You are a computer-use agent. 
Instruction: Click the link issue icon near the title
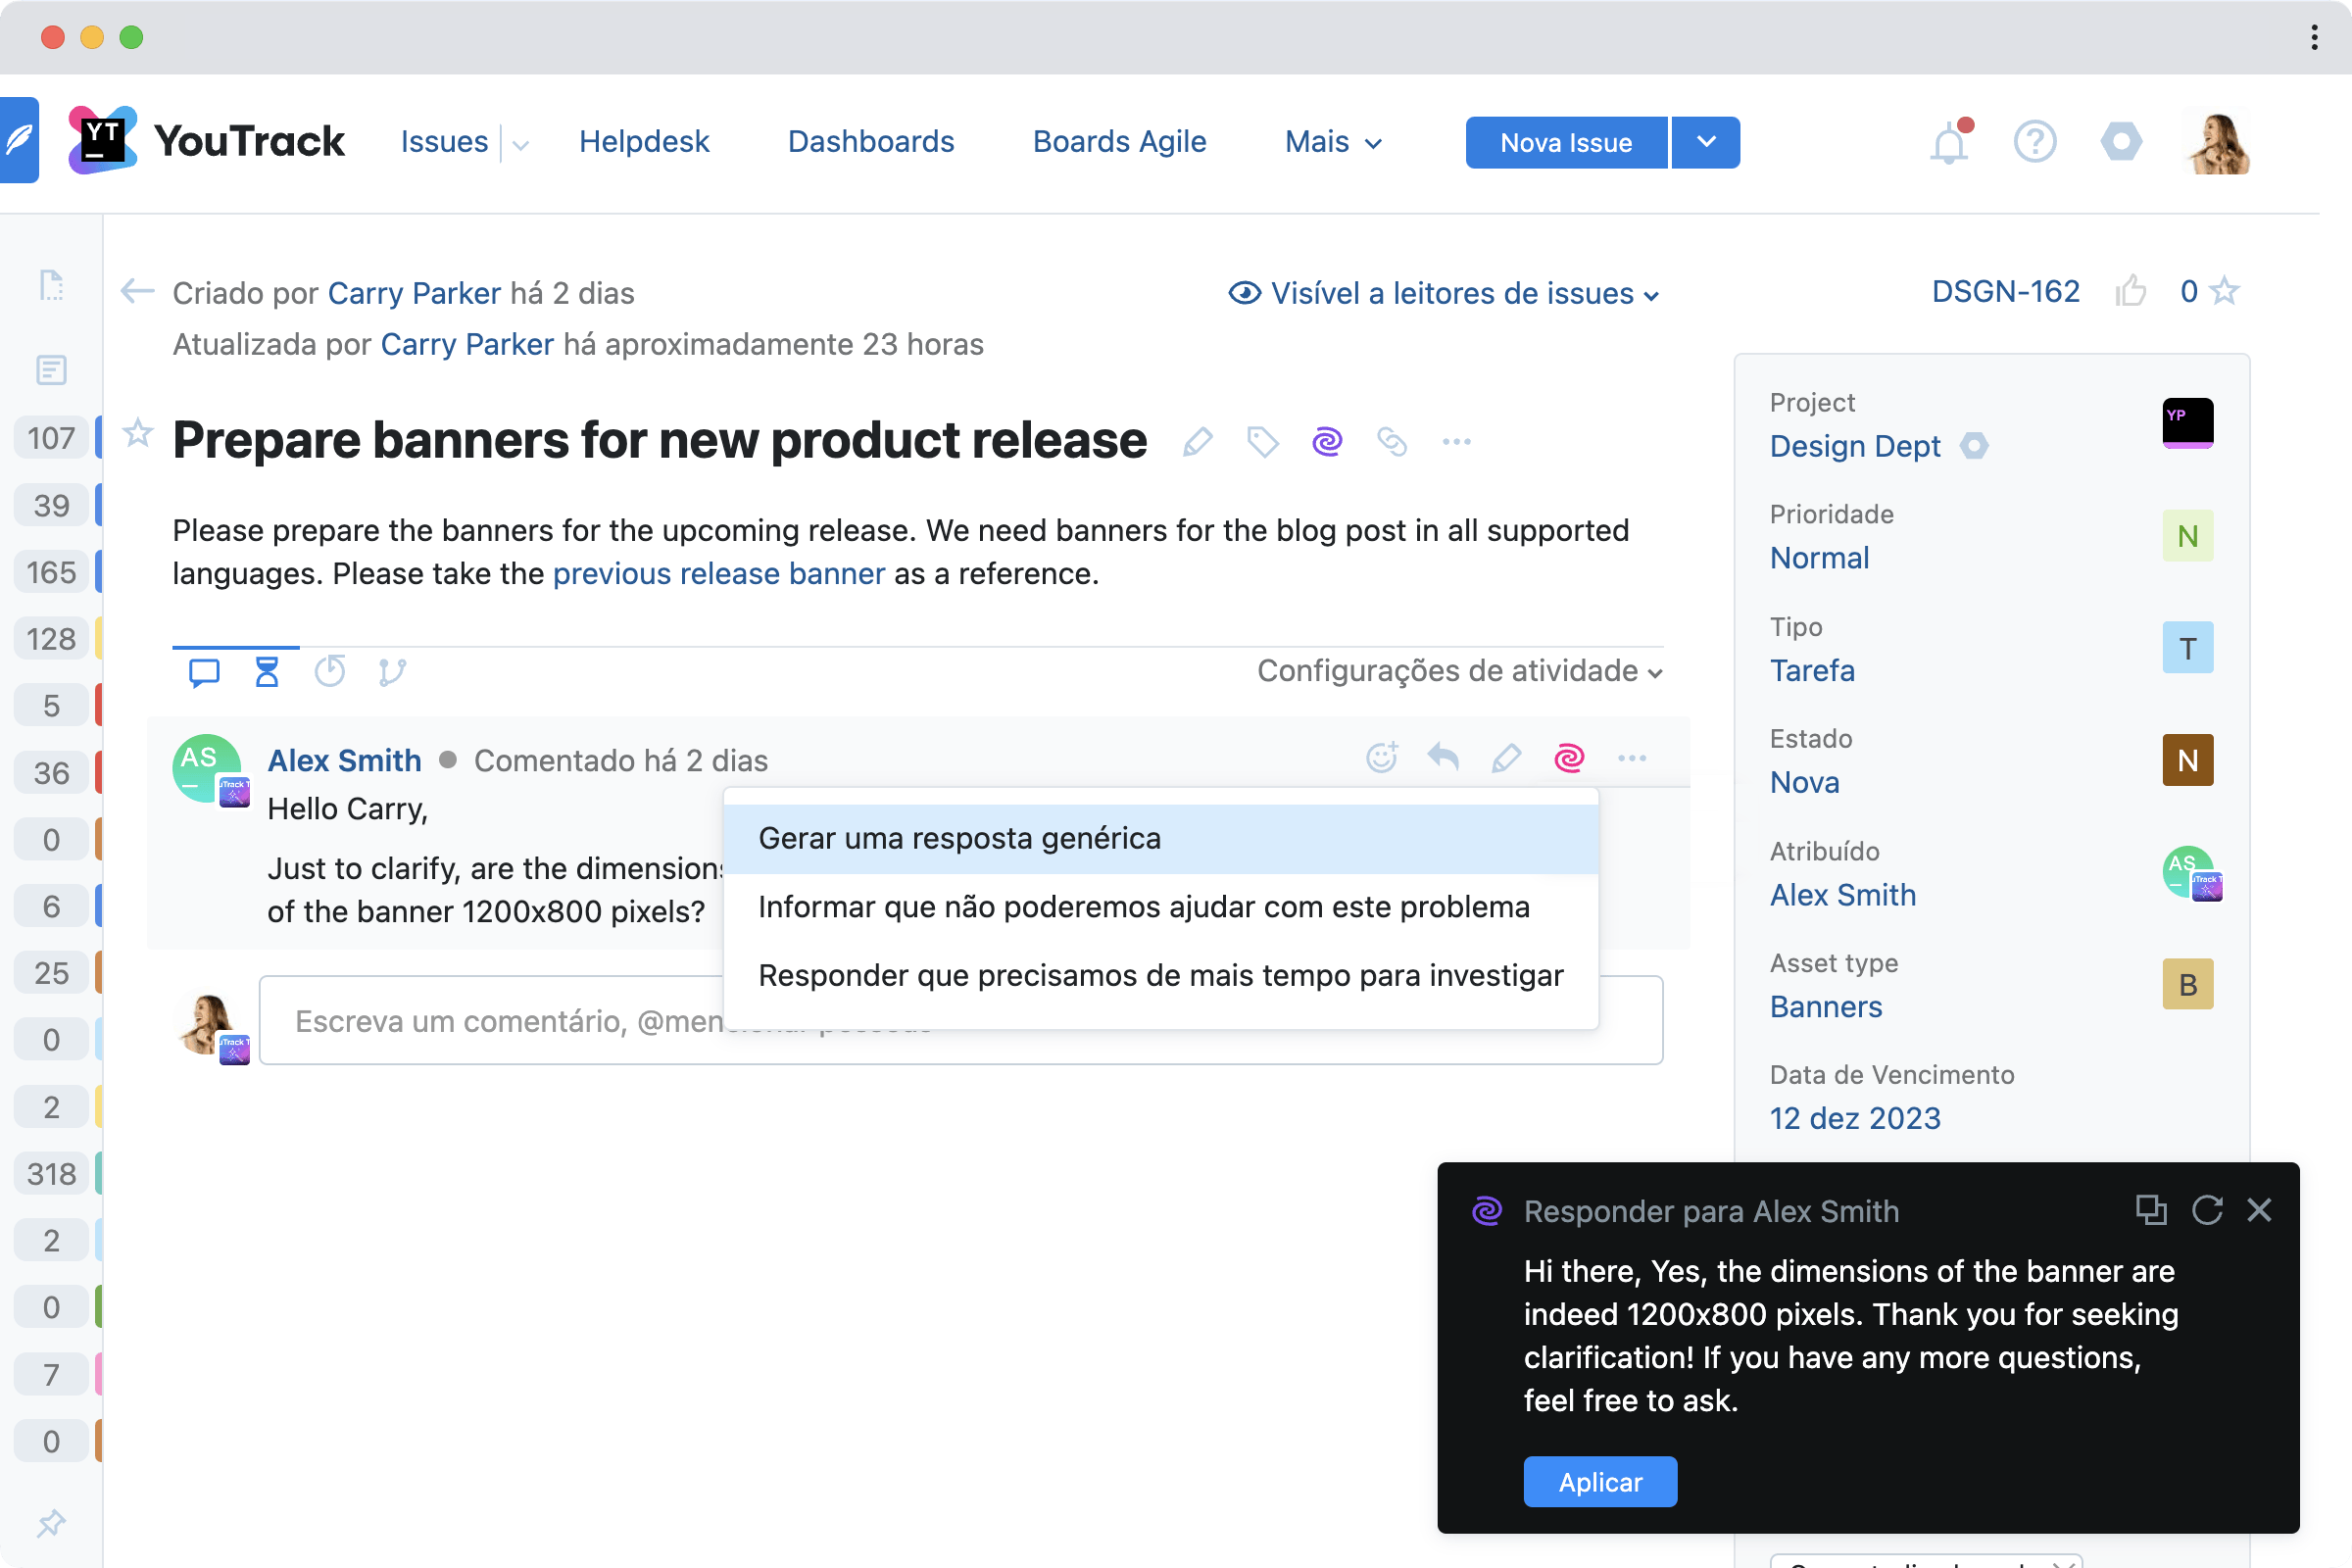1391,441
